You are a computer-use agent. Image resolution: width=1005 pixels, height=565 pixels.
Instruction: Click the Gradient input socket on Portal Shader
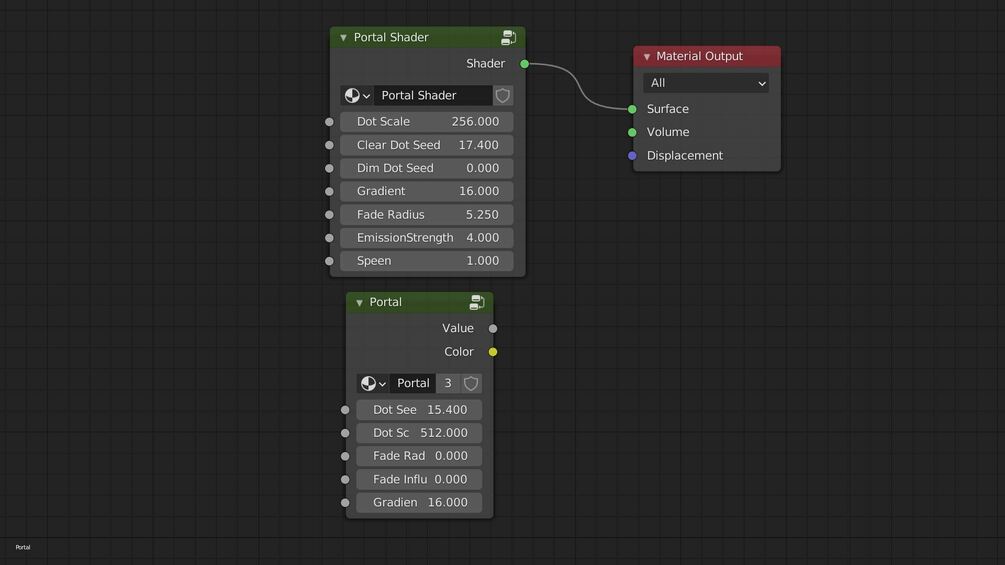coord(329,192)
